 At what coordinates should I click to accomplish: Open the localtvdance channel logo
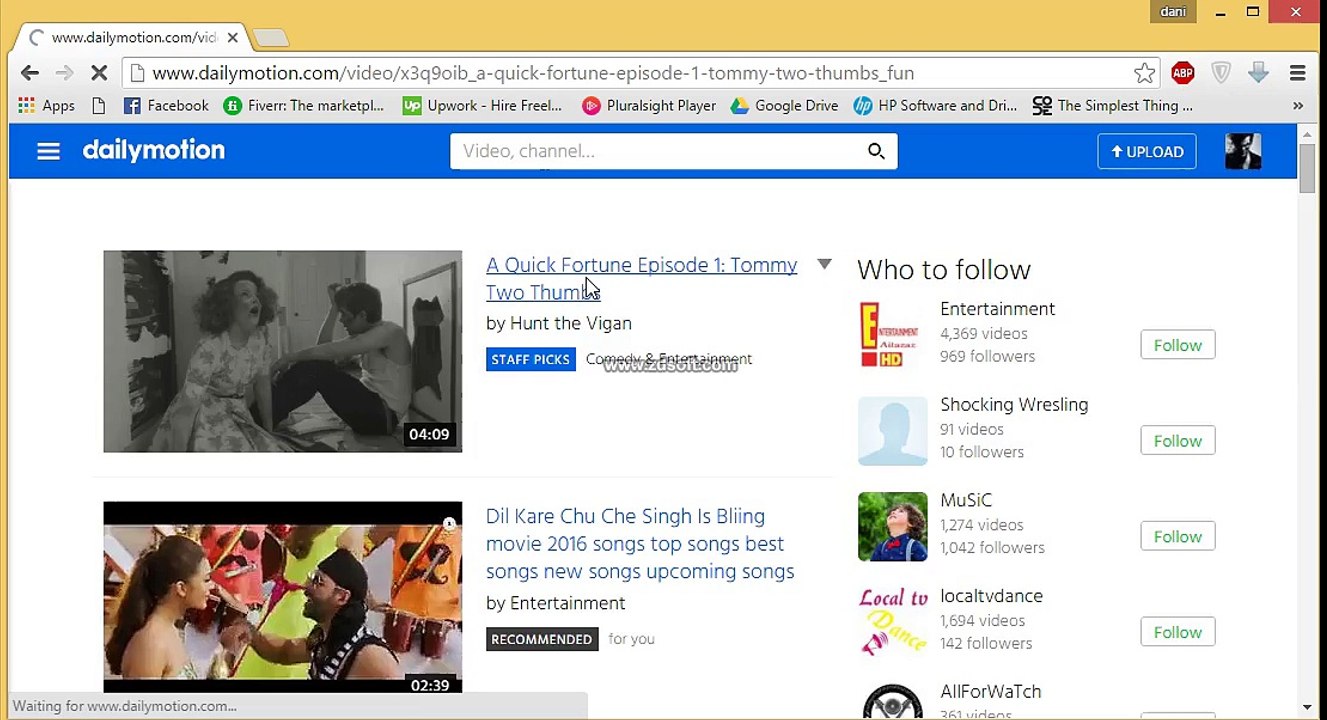(892, 622)
